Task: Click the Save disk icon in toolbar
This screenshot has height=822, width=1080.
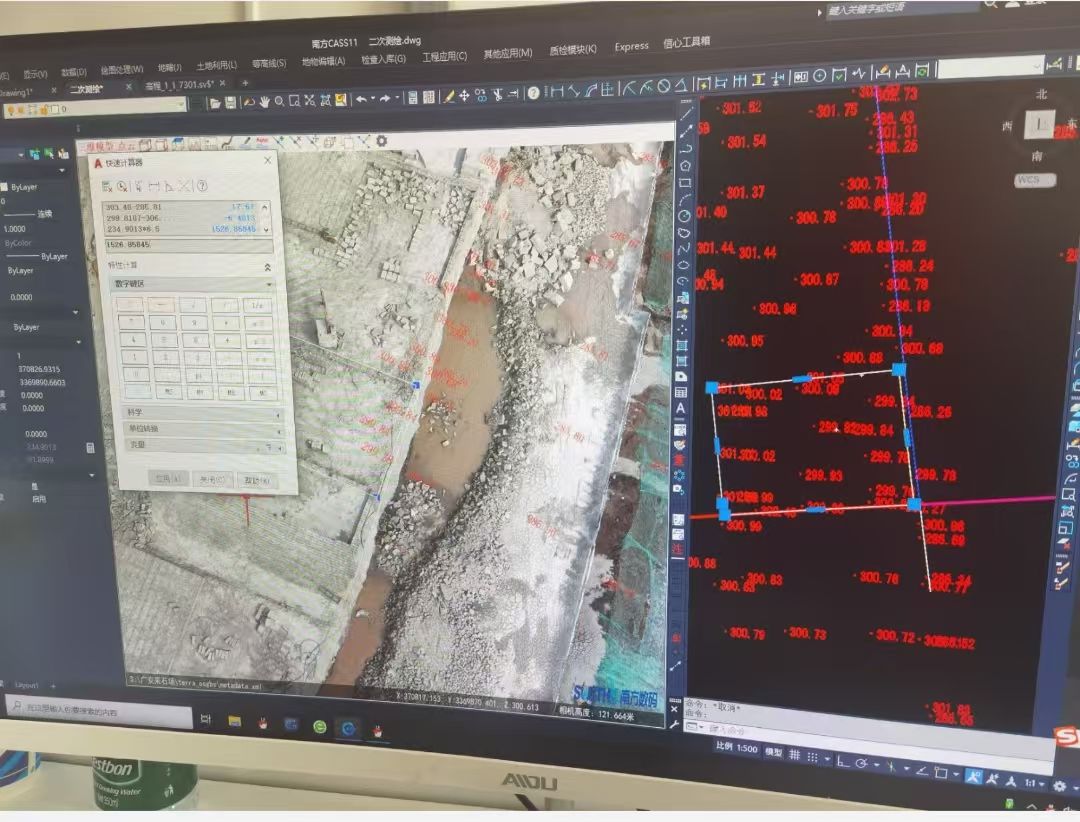Action: 231,103
